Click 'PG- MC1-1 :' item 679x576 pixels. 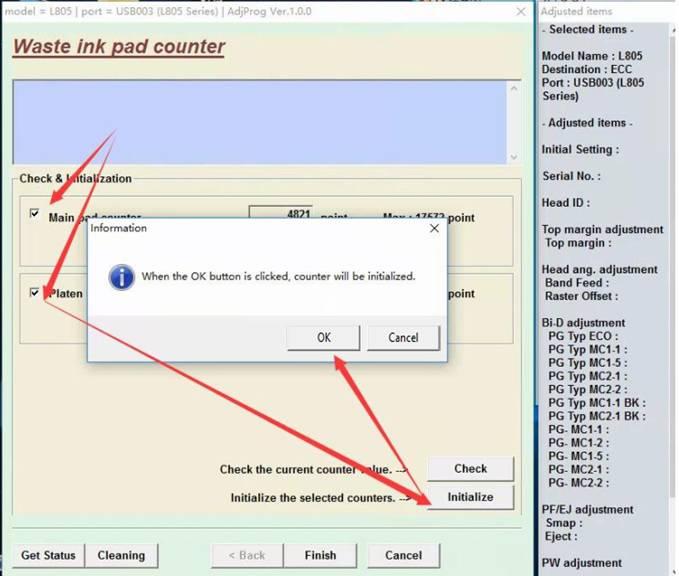(579, 430)
